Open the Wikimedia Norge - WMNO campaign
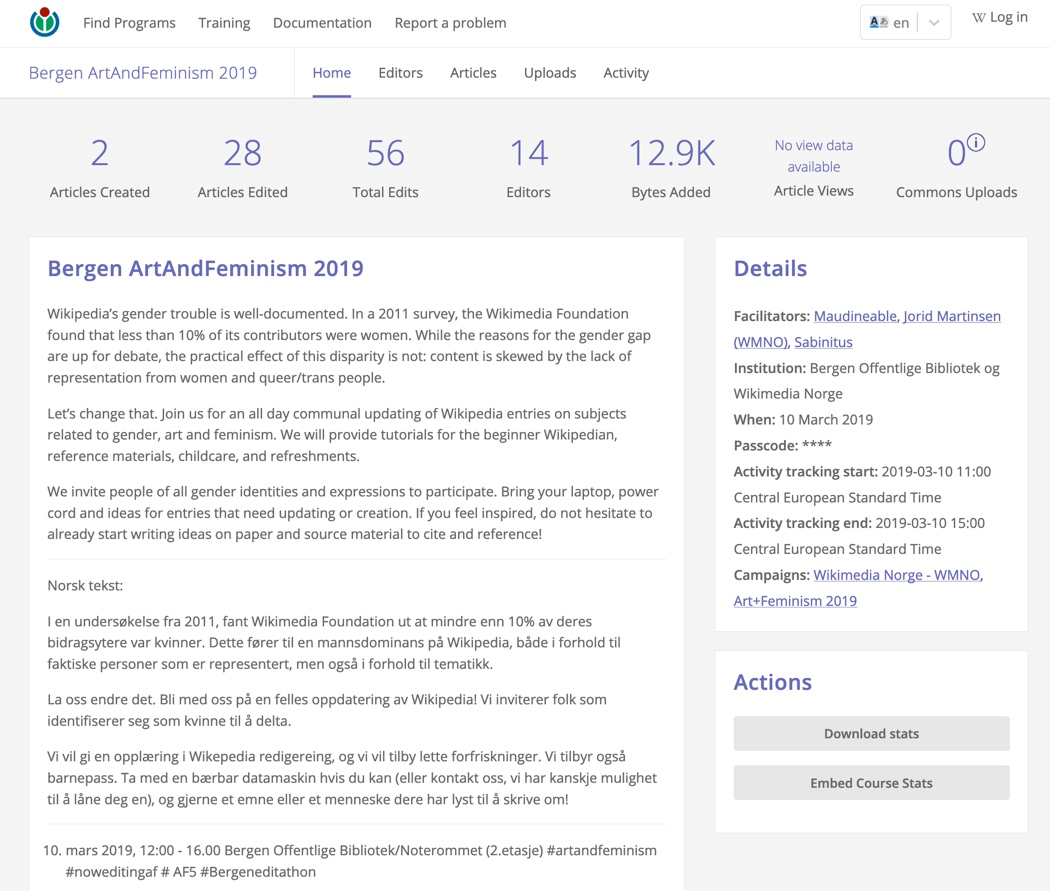This screenshot has height=891, width=1050. coord(896,575)
